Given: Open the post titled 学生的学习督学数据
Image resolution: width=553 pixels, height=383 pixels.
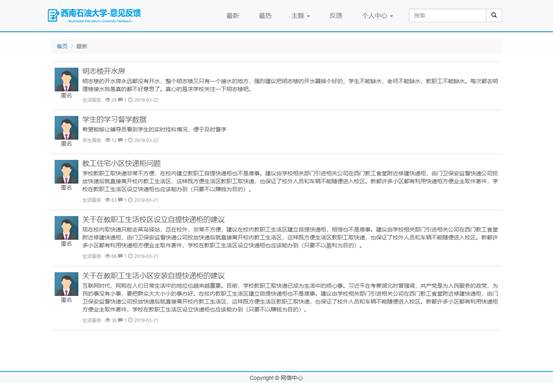Looking at the screenshot, I should 114,119.
